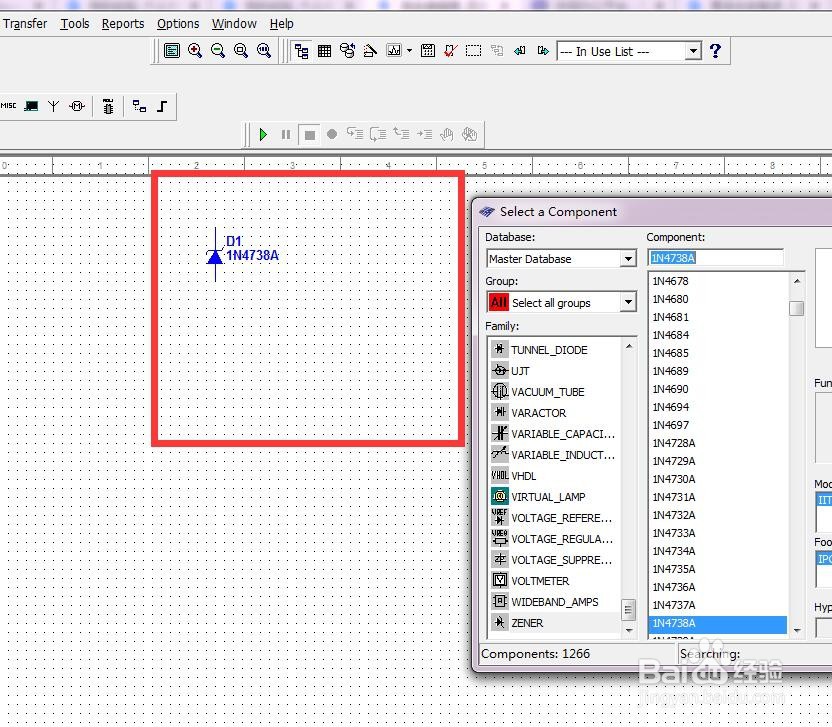Select the Place Bus icon

click(162, 106)
